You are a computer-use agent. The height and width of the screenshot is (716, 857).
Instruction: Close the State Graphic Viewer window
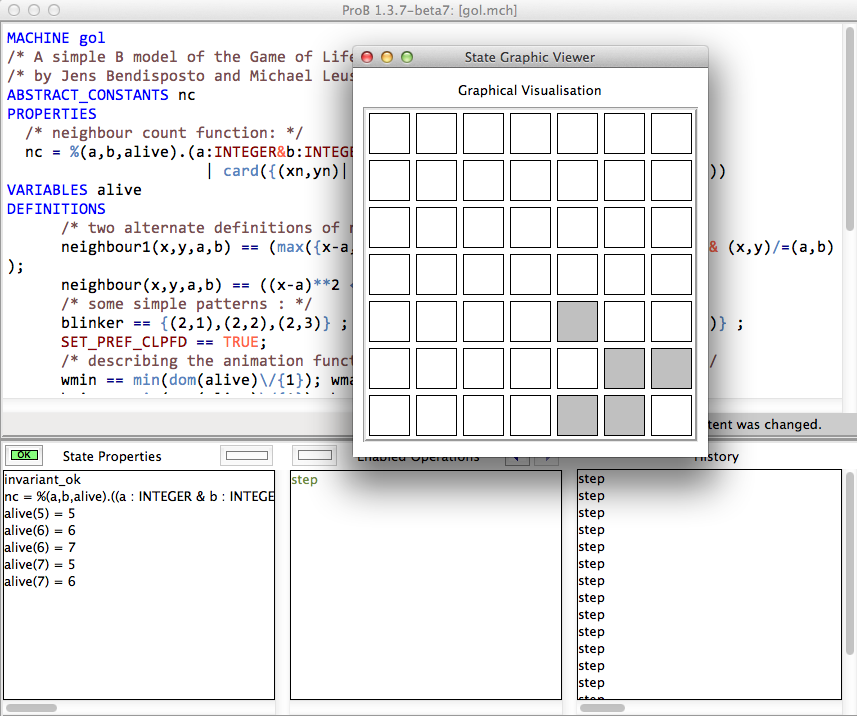coord(367,58)
